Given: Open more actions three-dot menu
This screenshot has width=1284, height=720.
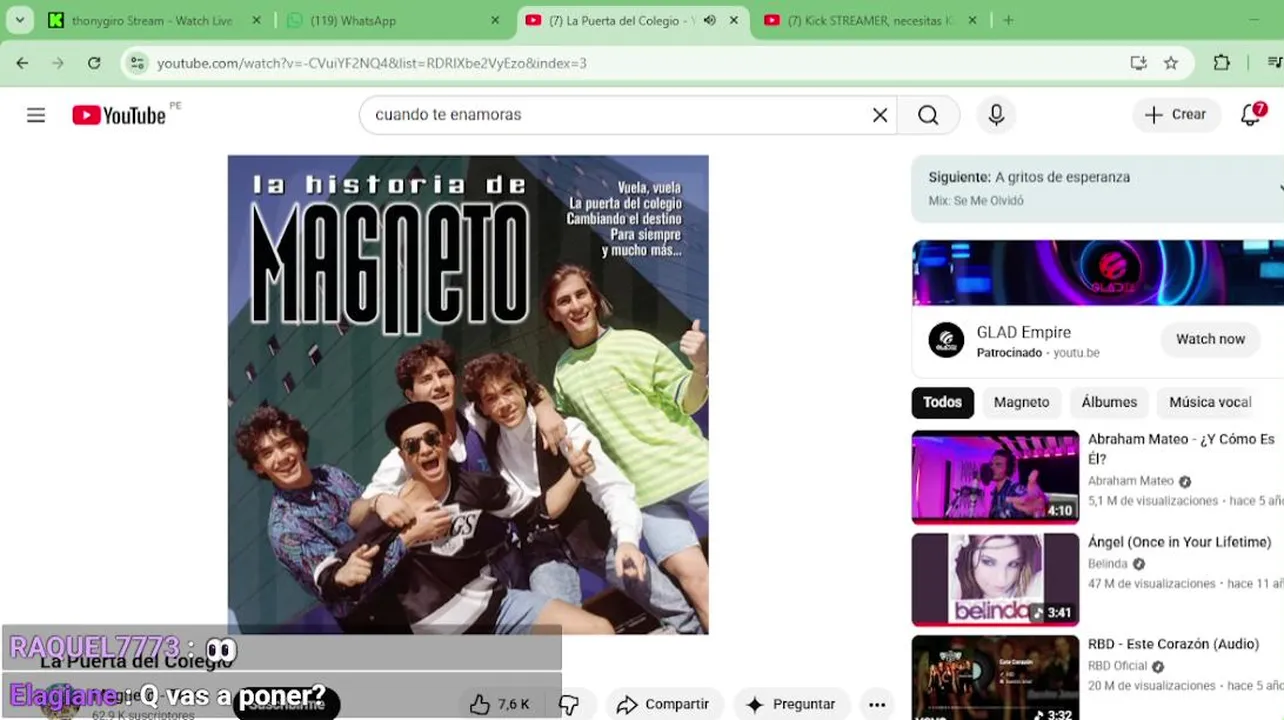Looking at the screenshot, I should coord(877,704).
